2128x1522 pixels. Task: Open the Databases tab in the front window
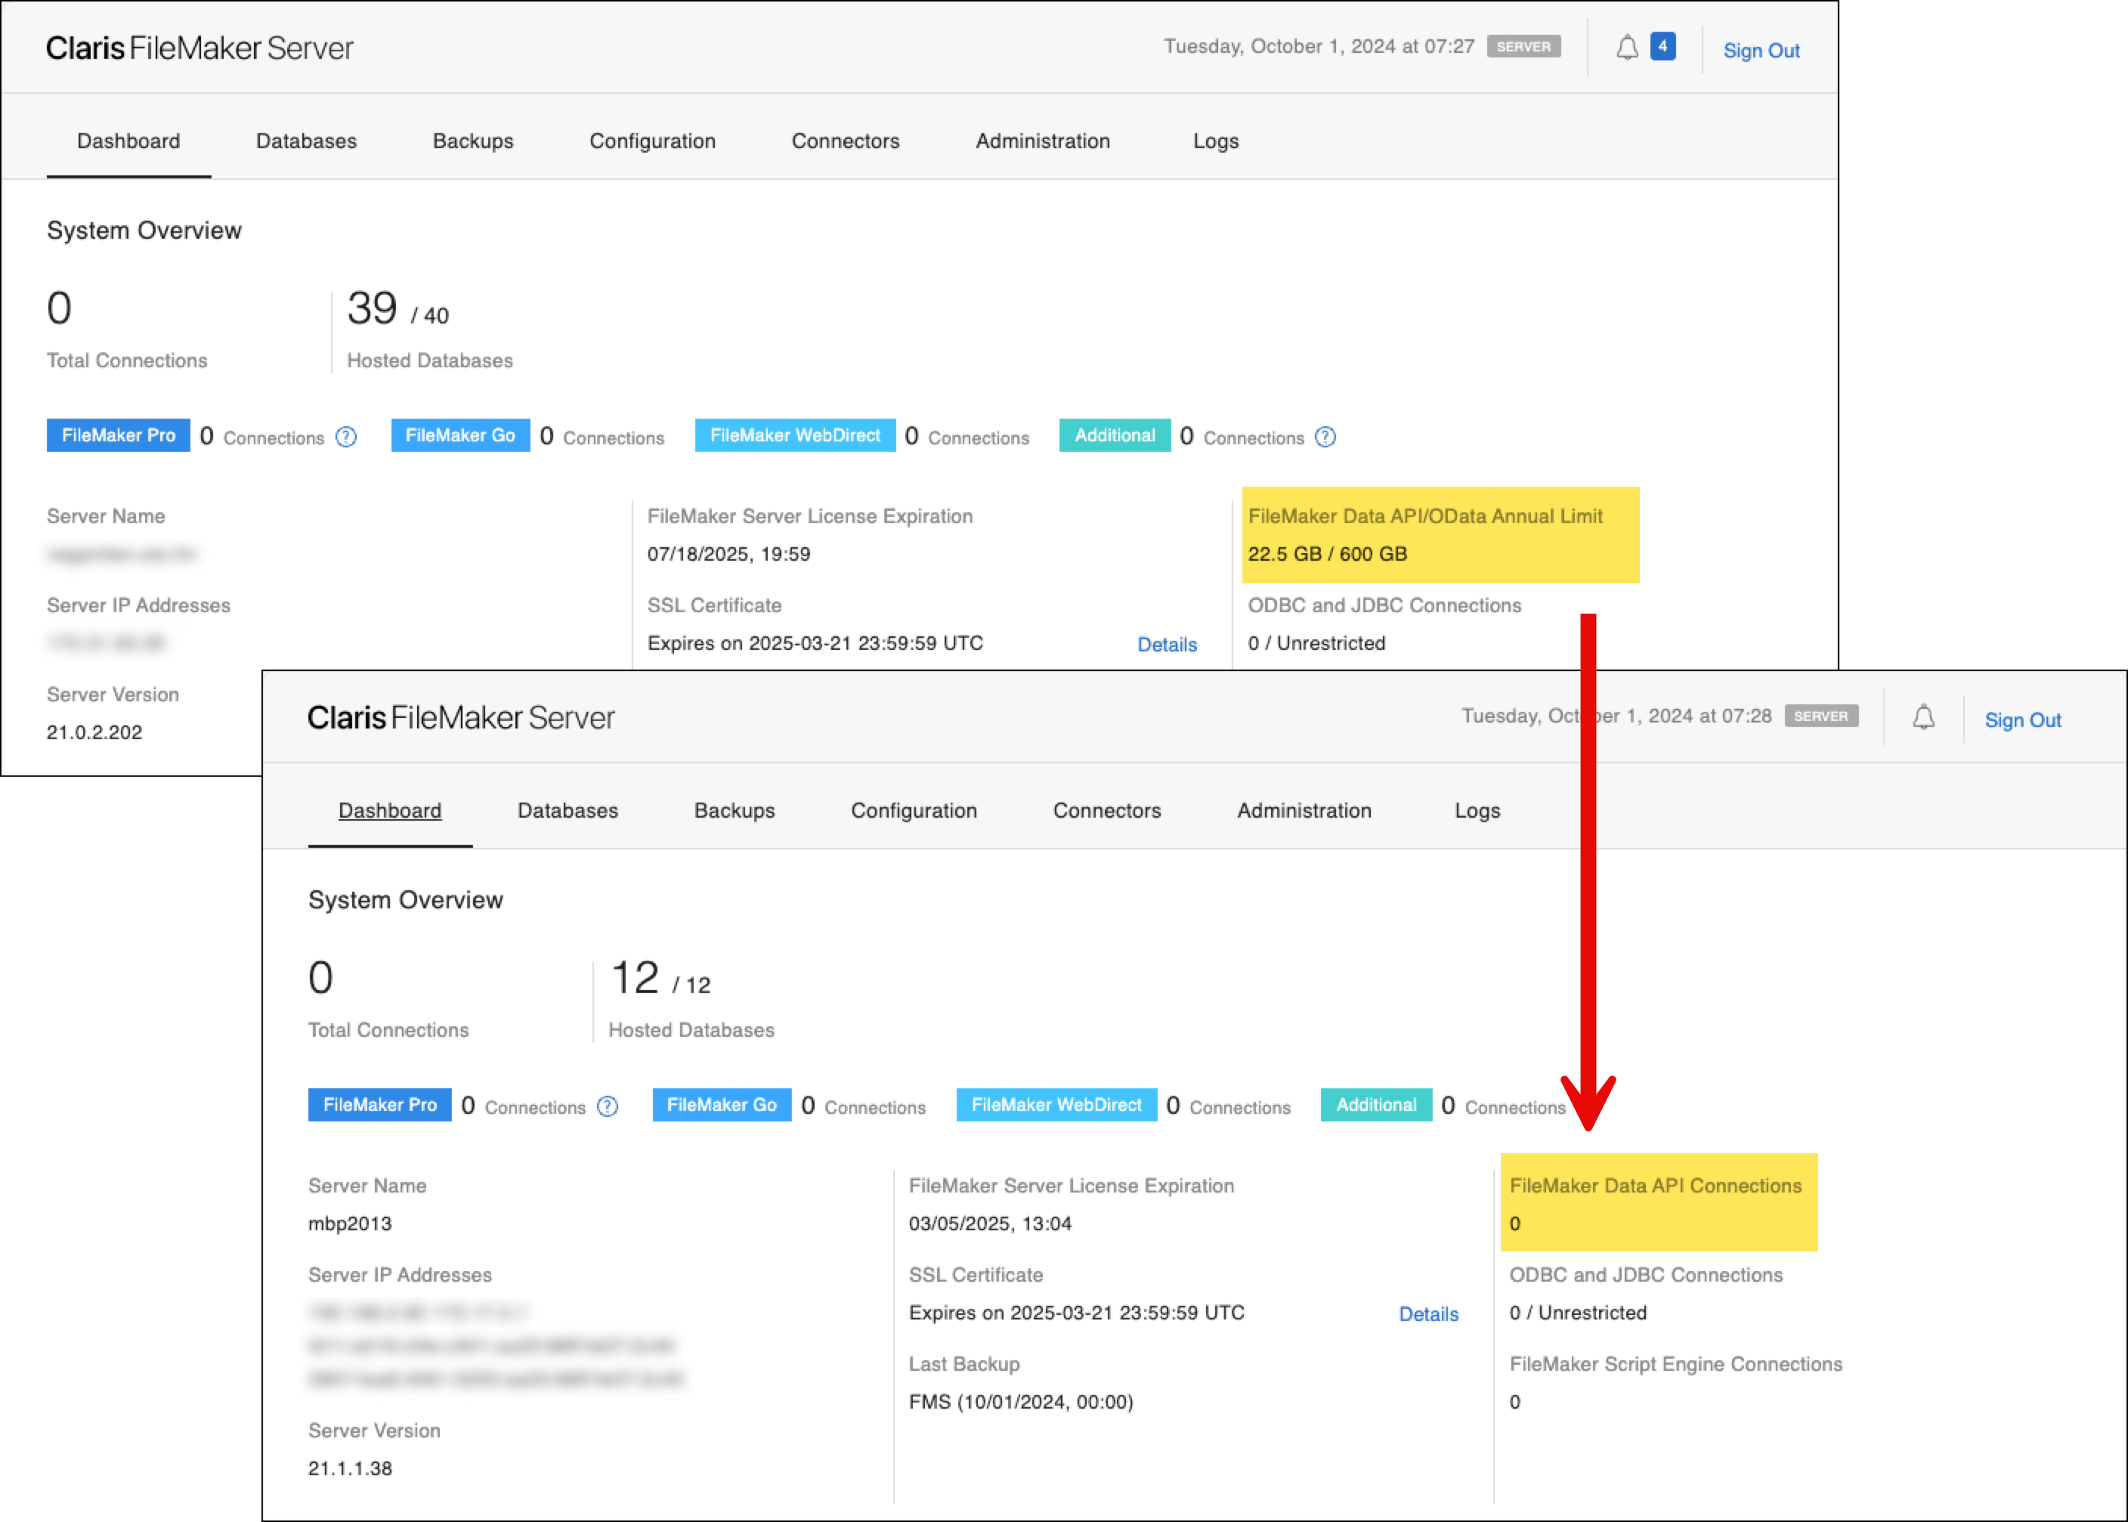point(568,811)
